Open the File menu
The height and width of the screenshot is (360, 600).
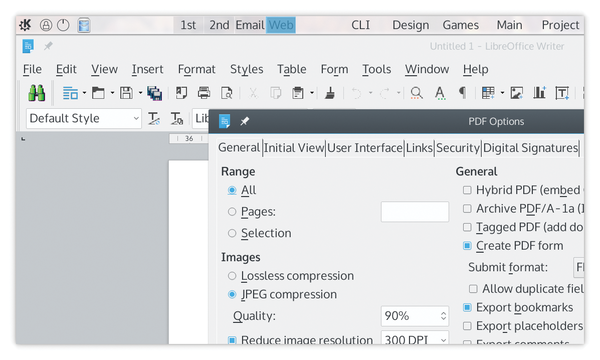pos(32,69)
